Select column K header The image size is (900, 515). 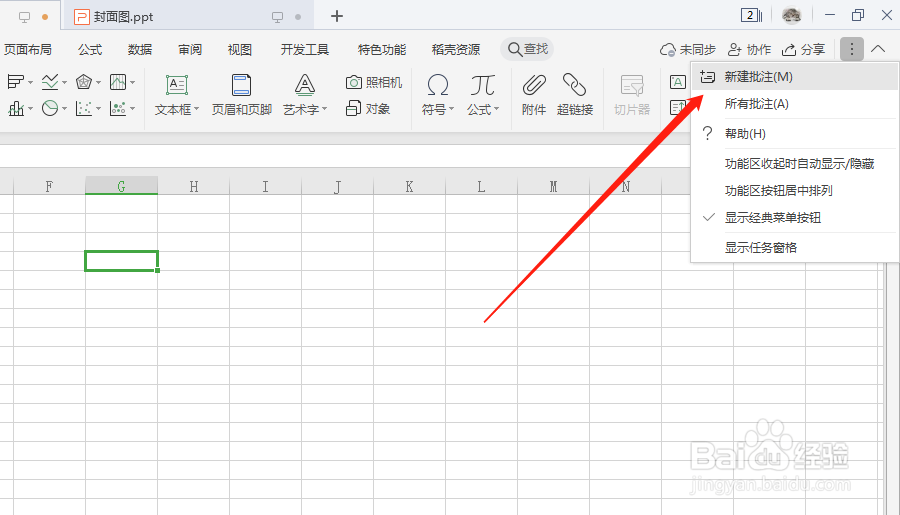click(x=409, y=186)
